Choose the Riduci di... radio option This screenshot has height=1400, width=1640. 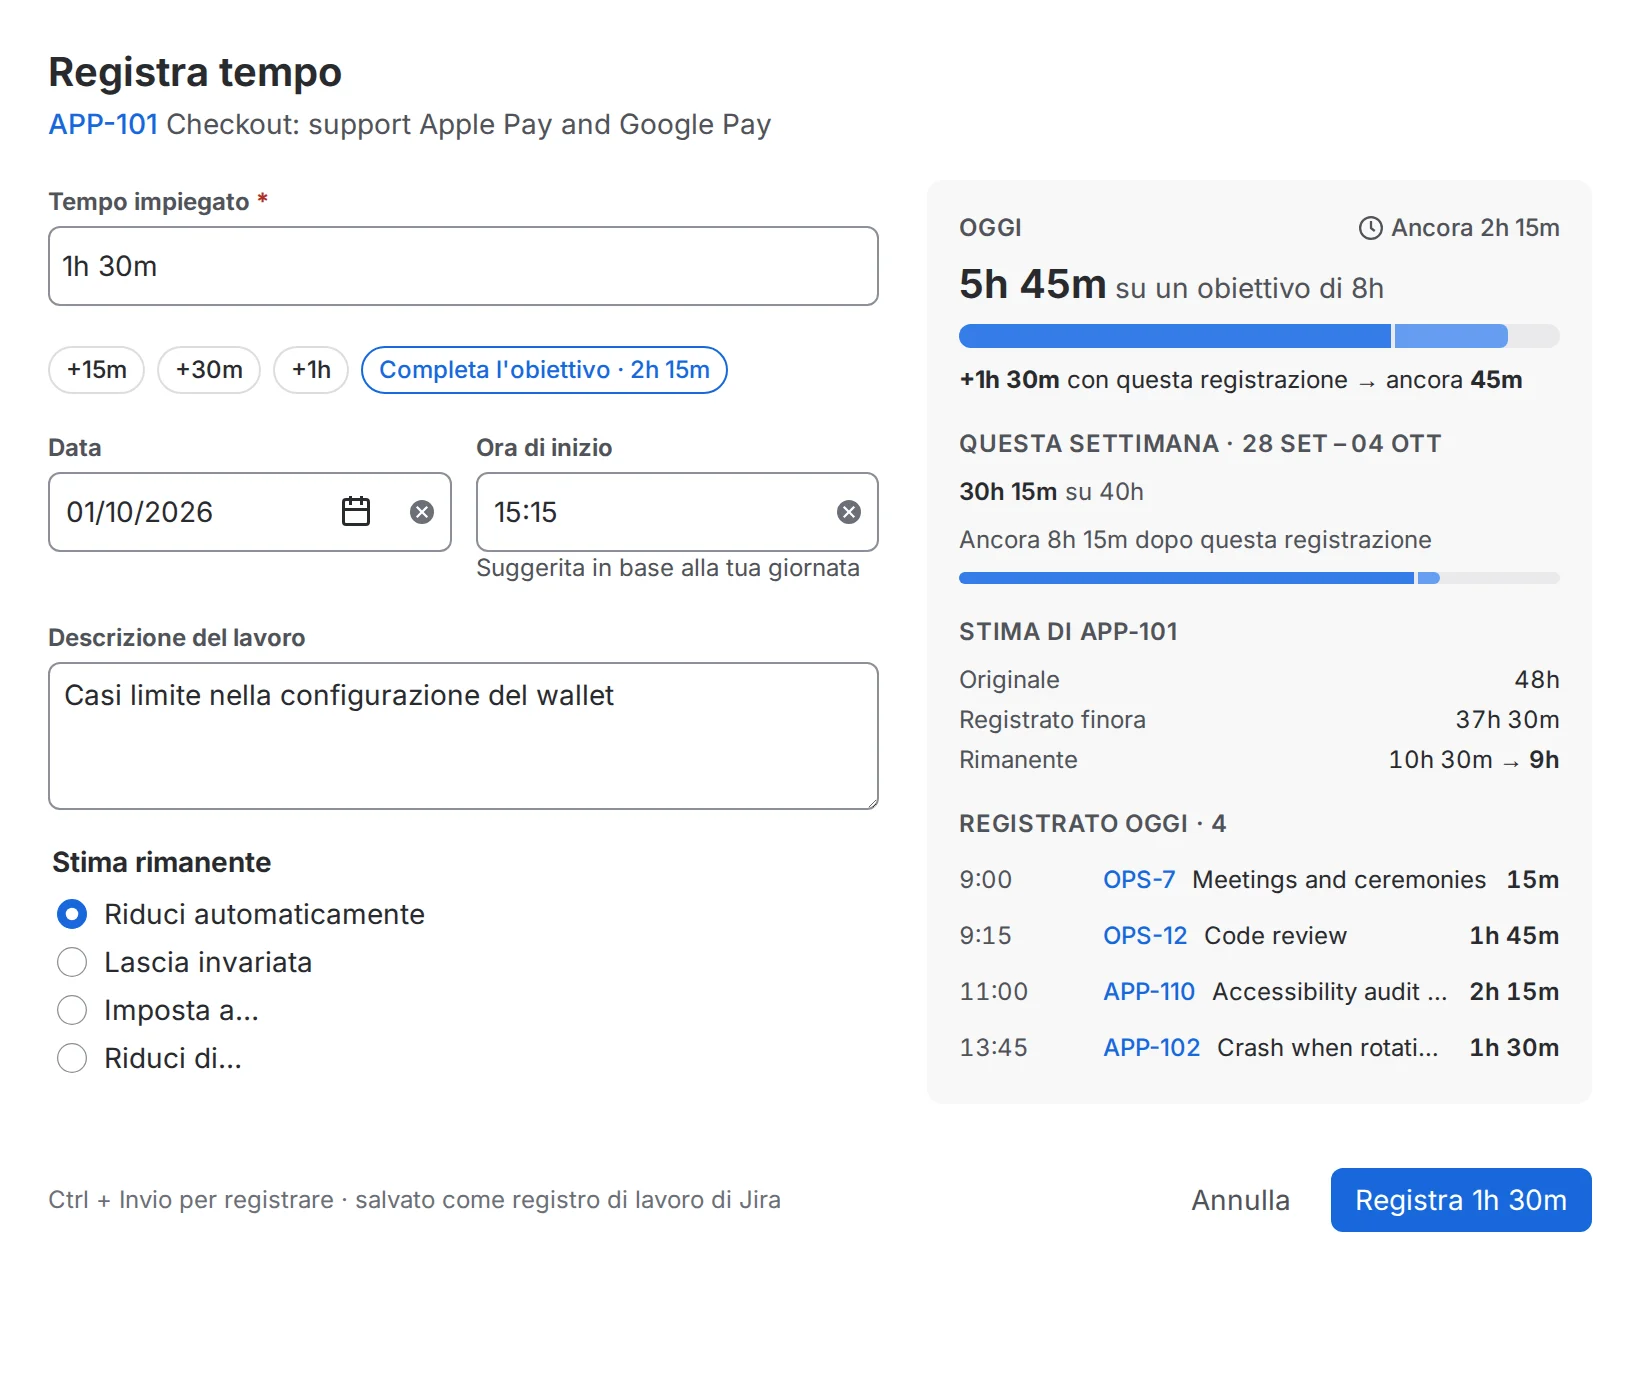click(72, 1058)
